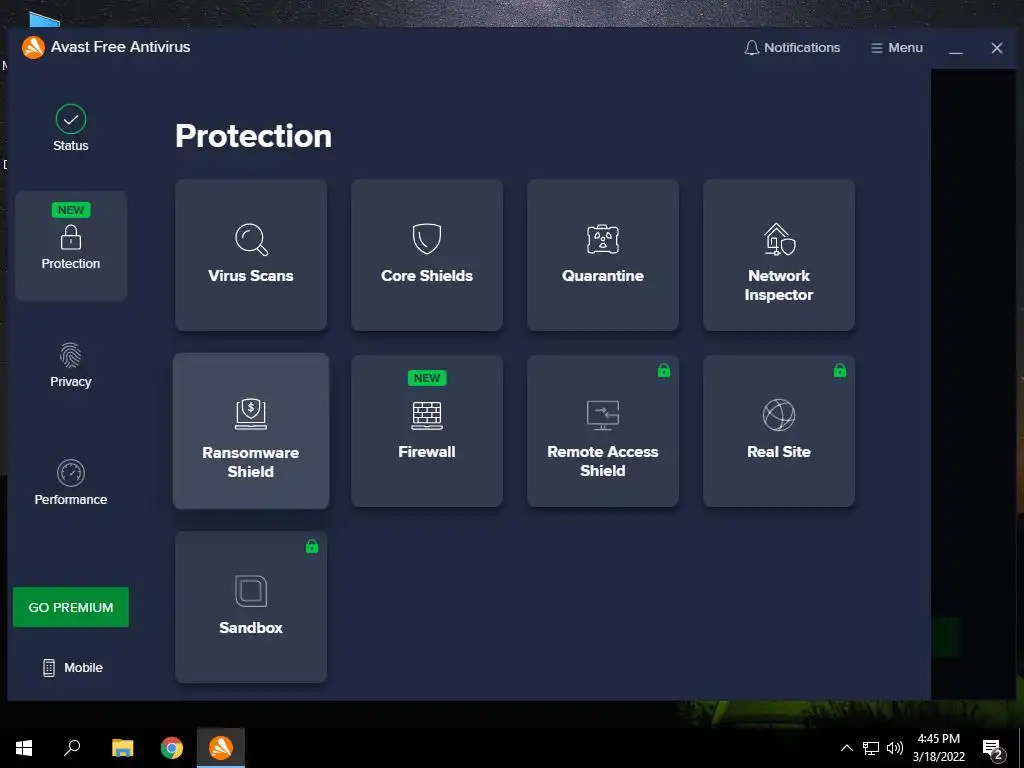The height and width of the screenshot is (768, 1024).
Task: Click the green lock on Real Site
Action: pyautogui.click(x=840, y=370)
